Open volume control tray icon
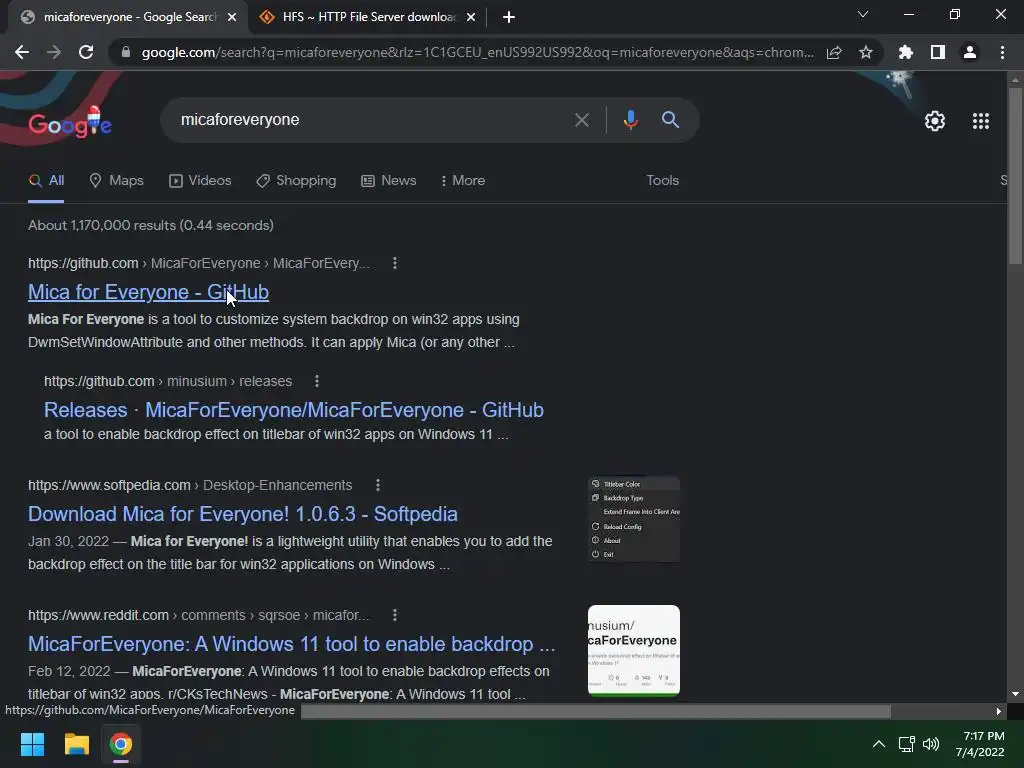1024x768 pixels. [931, 744]
